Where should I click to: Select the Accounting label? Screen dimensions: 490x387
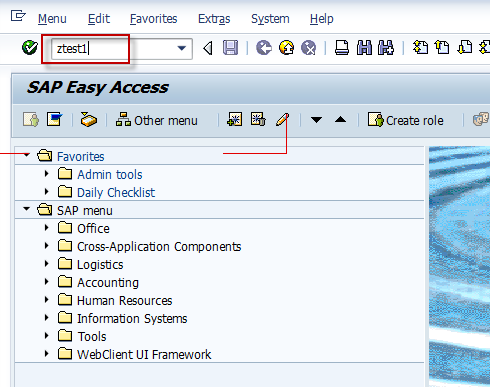tap(108, 282)
